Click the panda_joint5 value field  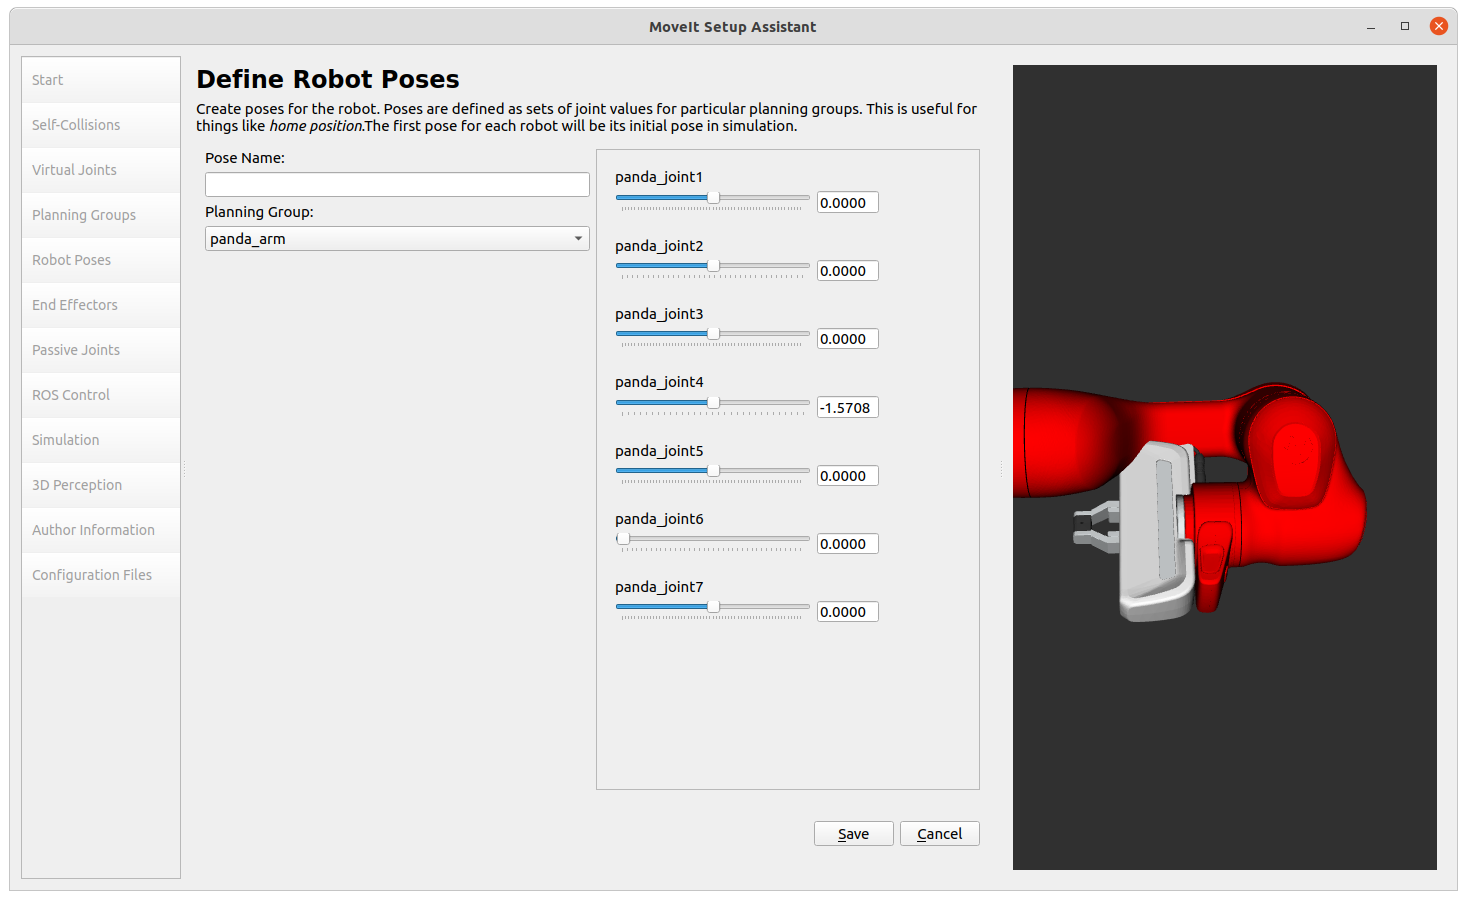848,476
